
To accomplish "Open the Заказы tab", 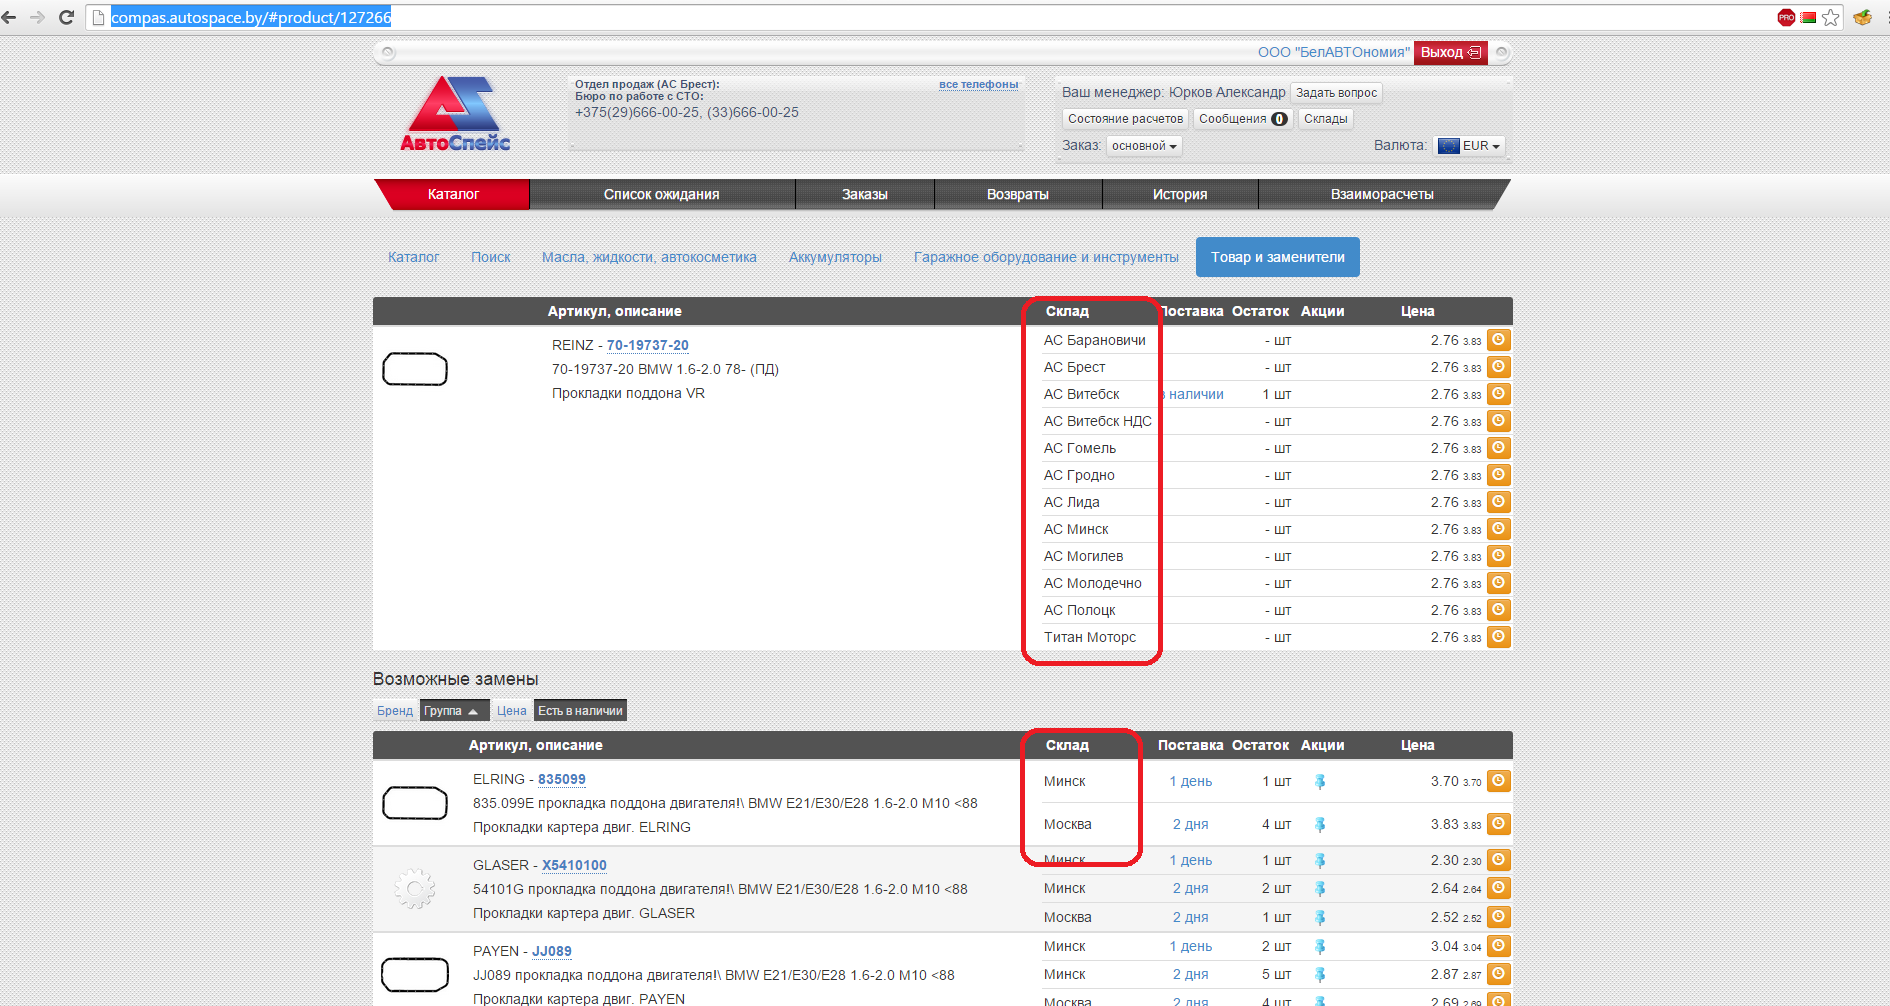I will [x=864, y=195].
